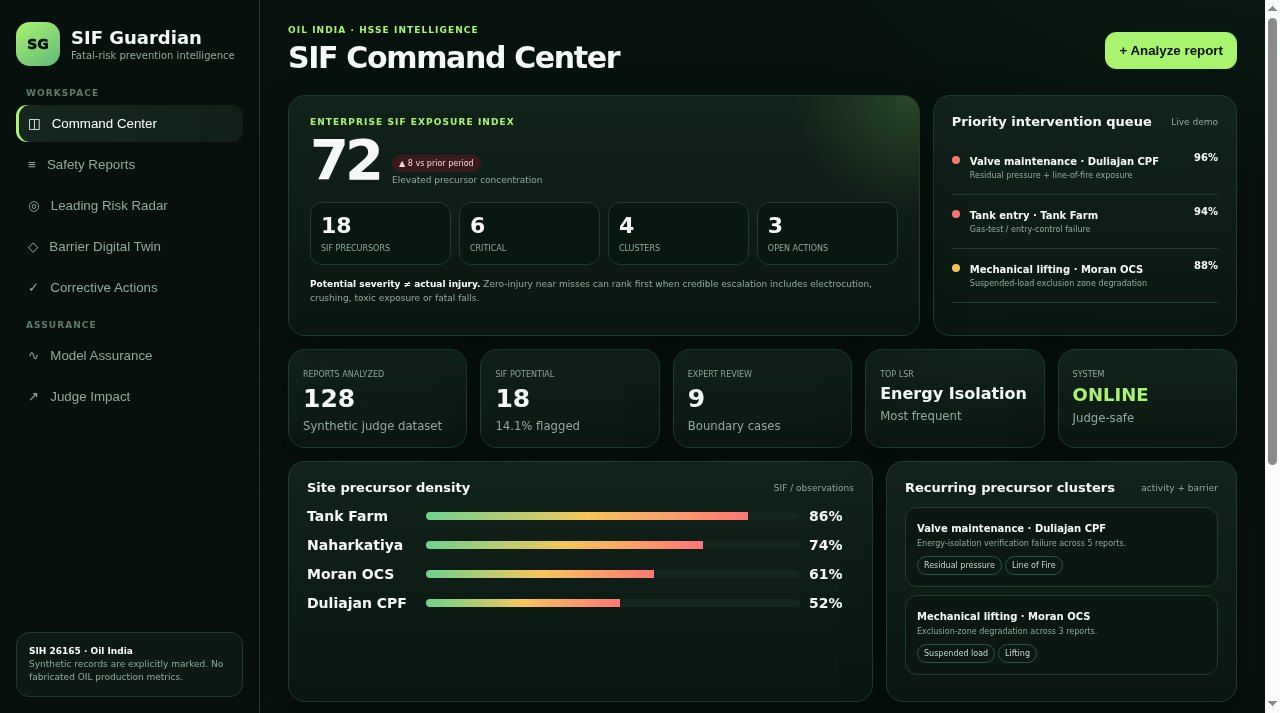Click the Safety Reports list icon
This screenshot has width=1280, height=713.
32,165
